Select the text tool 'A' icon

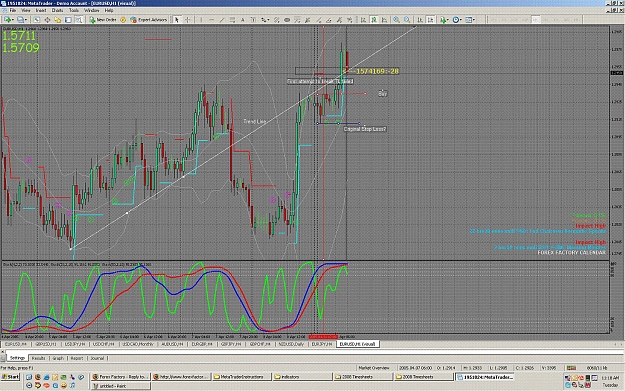coord(242,20)
